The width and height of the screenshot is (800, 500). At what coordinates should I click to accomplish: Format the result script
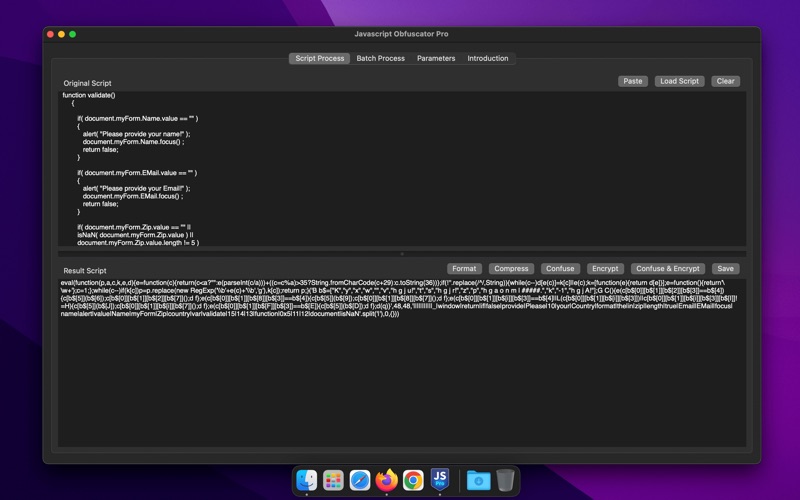(464, 268)
